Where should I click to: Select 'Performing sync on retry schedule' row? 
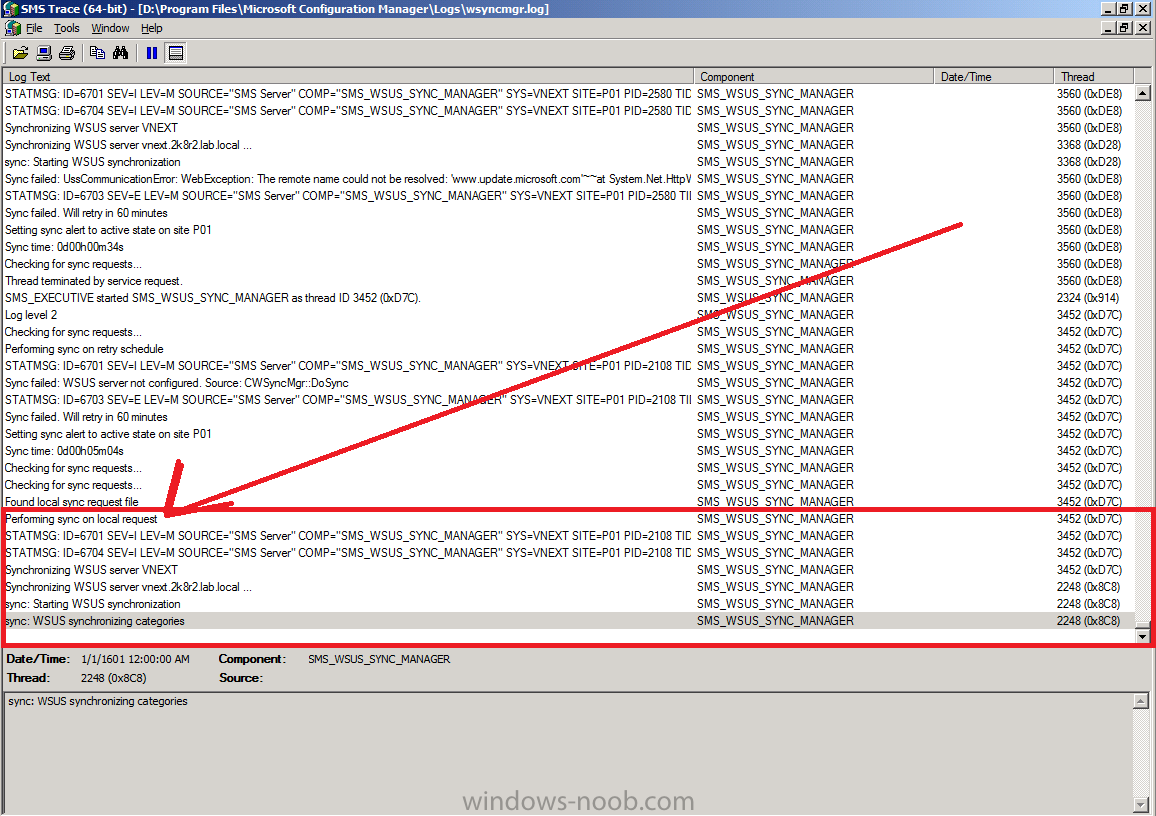click(568, 349)
